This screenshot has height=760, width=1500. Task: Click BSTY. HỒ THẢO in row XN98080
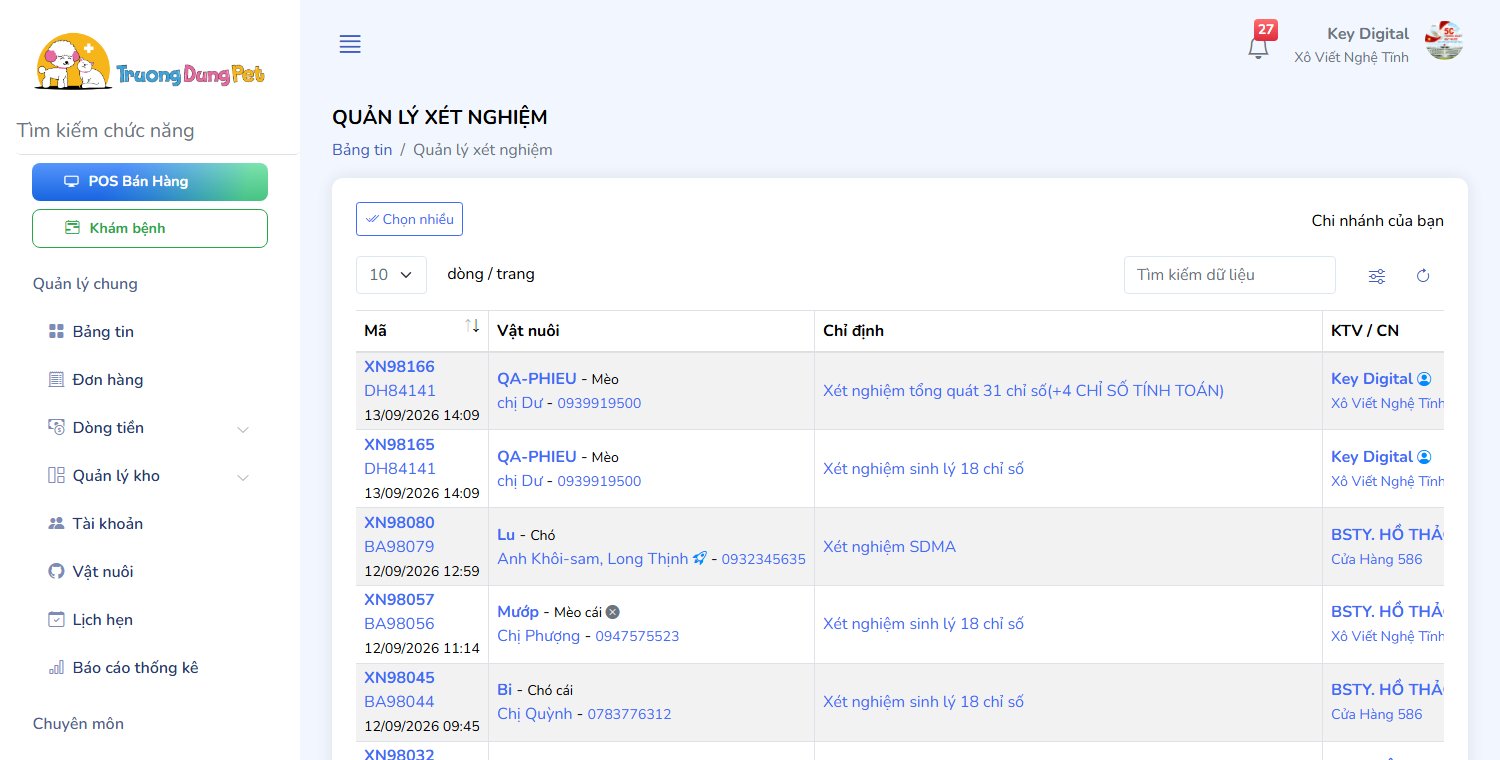click(1387, 535)
